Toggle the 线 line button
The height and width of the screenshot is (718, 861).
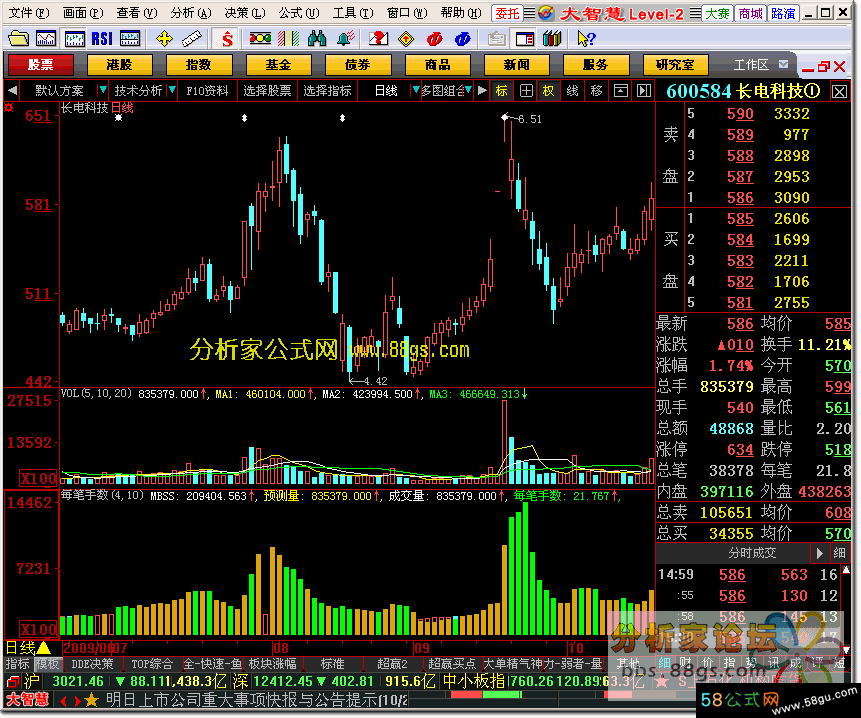click(572, 91)
